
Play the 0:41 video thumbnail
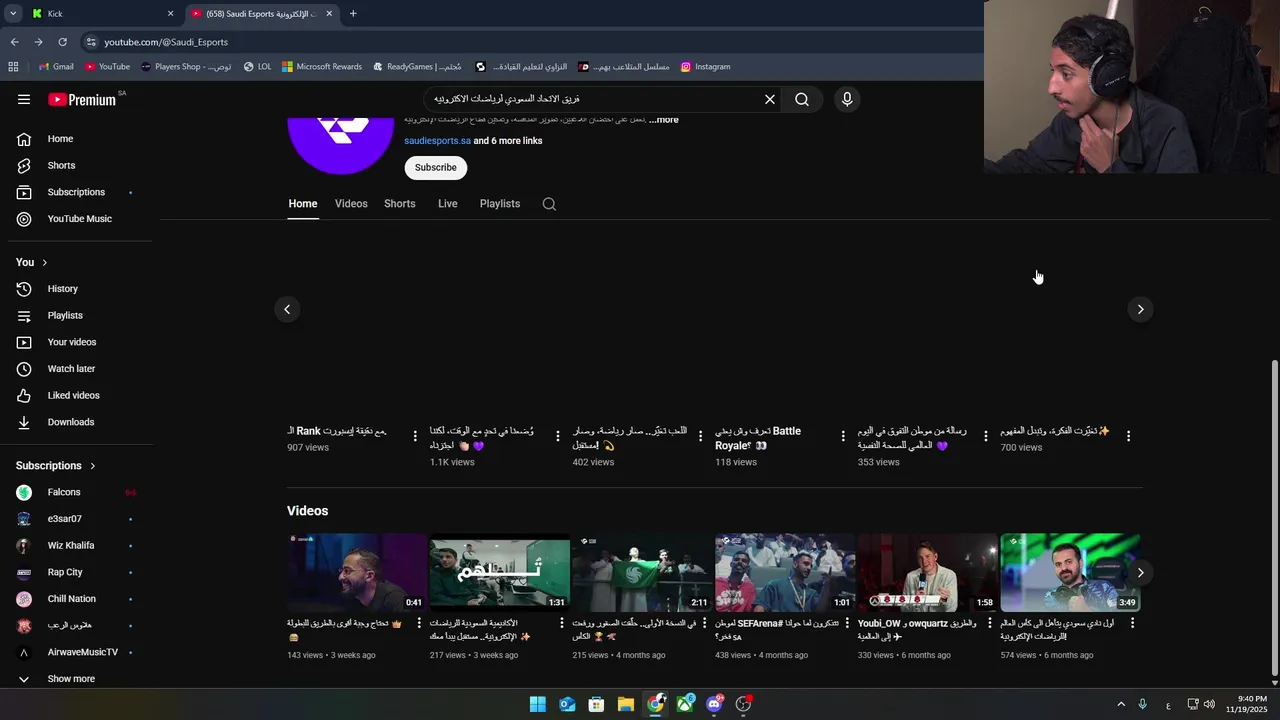[357, 572]
